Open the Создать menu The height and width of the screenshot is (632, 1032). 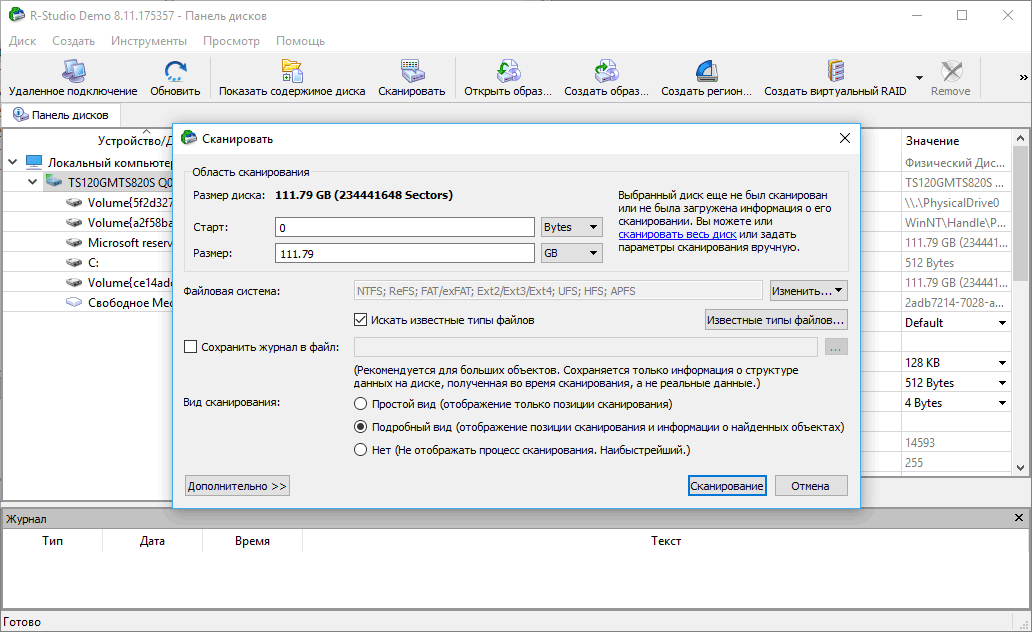coord(74,41)
